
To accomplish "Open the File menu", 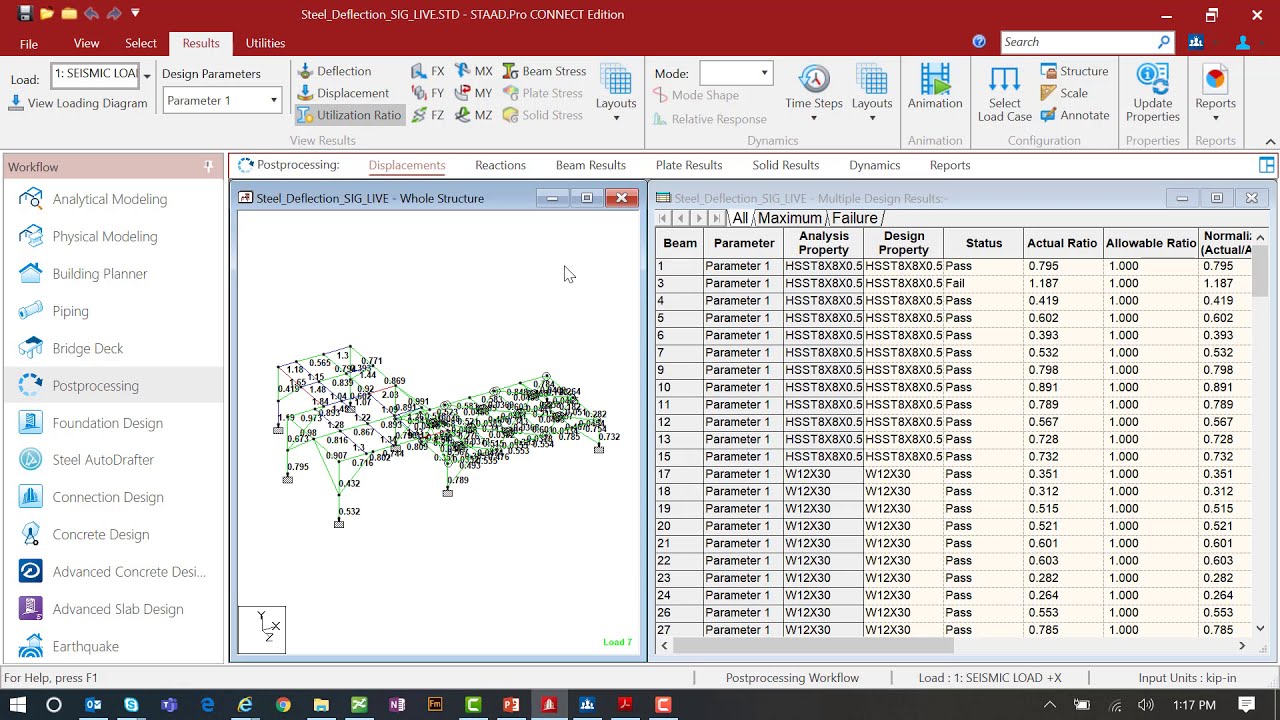I will click(29, 44).
